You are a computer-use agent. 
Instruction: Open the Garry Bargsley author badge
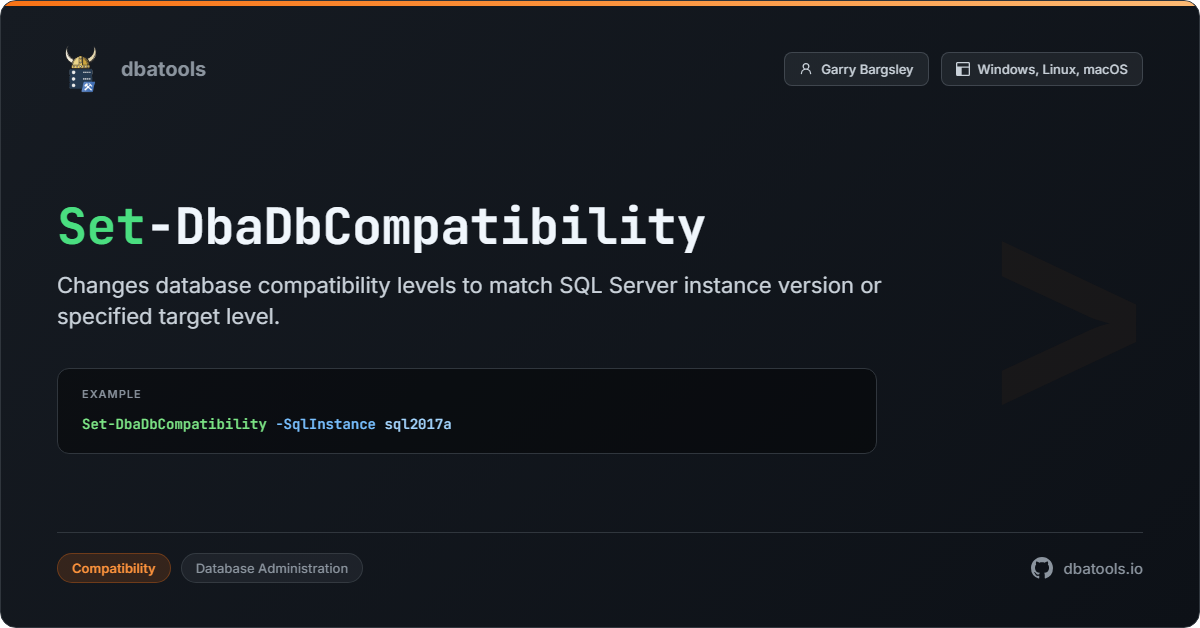click(x=856, y=70)
